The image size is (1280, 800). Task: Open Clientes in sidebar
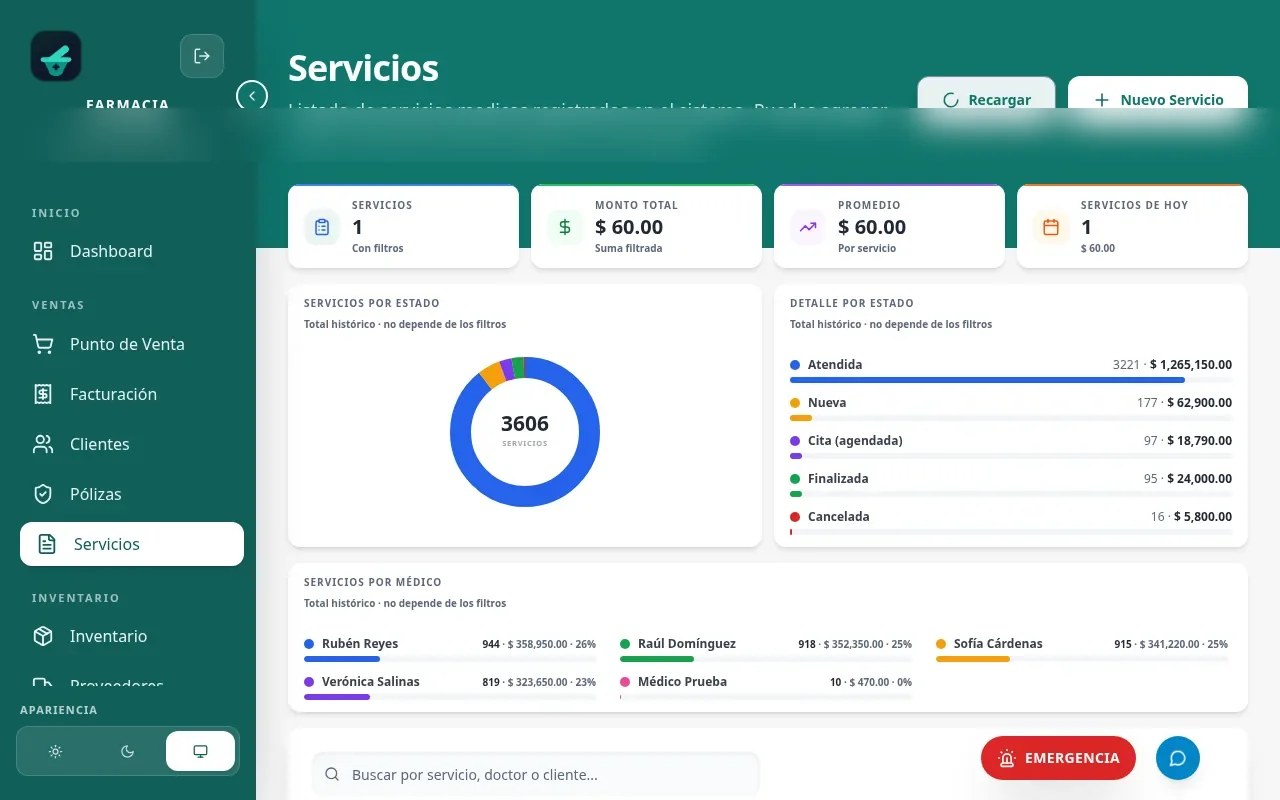(x=132, y=444)
